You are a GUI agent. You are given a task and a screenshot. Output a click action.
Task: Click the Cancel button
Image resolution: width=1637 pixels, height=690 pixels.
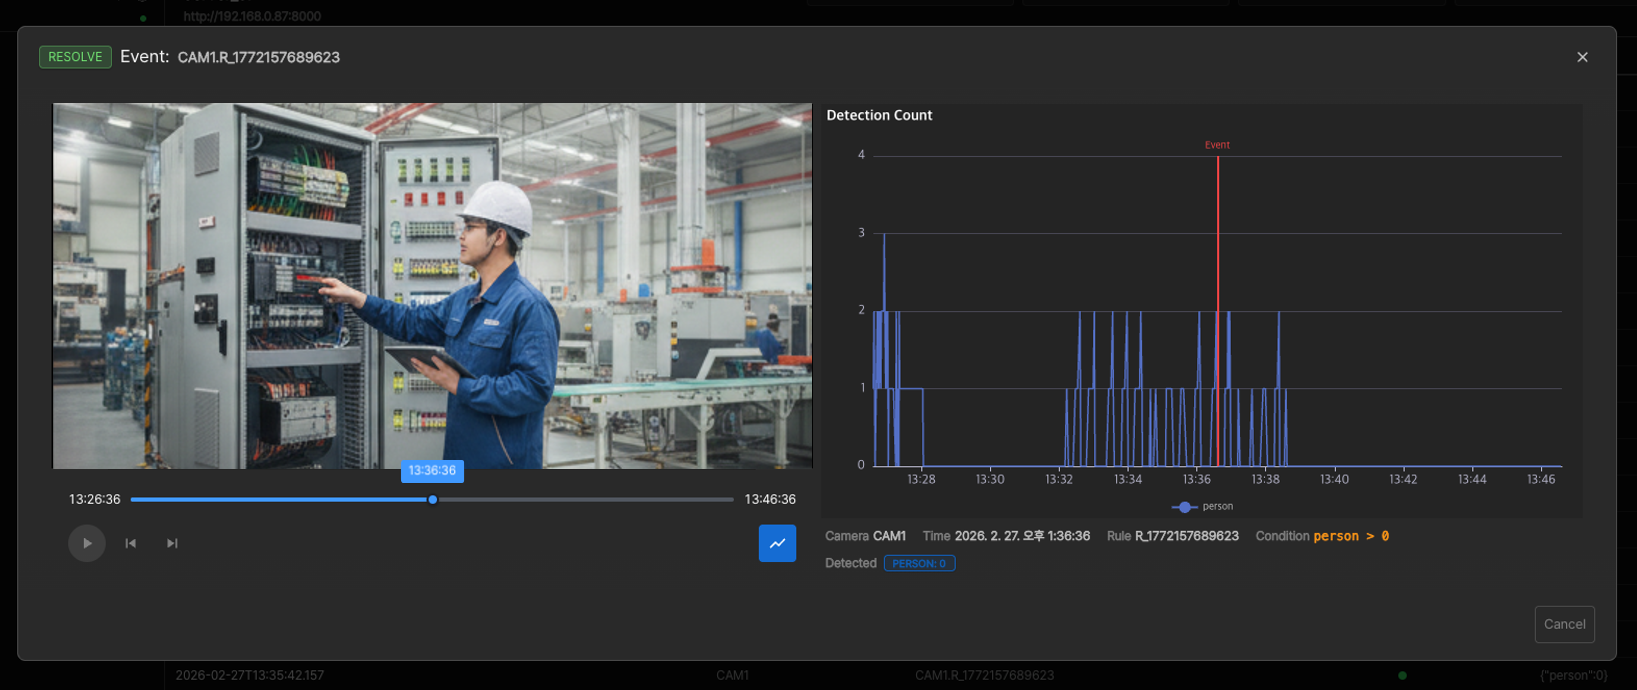tap(1564, 624)
